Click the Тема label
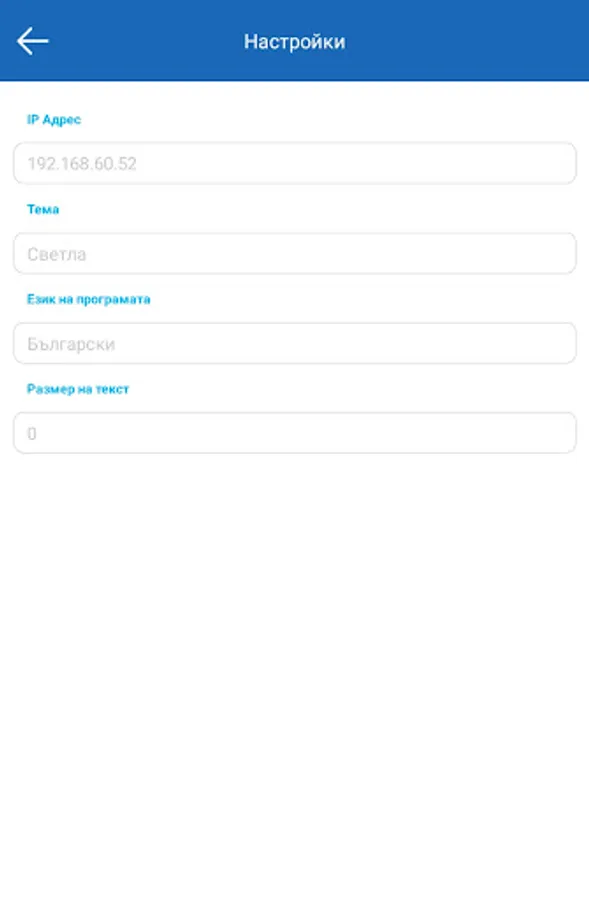This screenshot has height=900, width=589. [43, 209]
